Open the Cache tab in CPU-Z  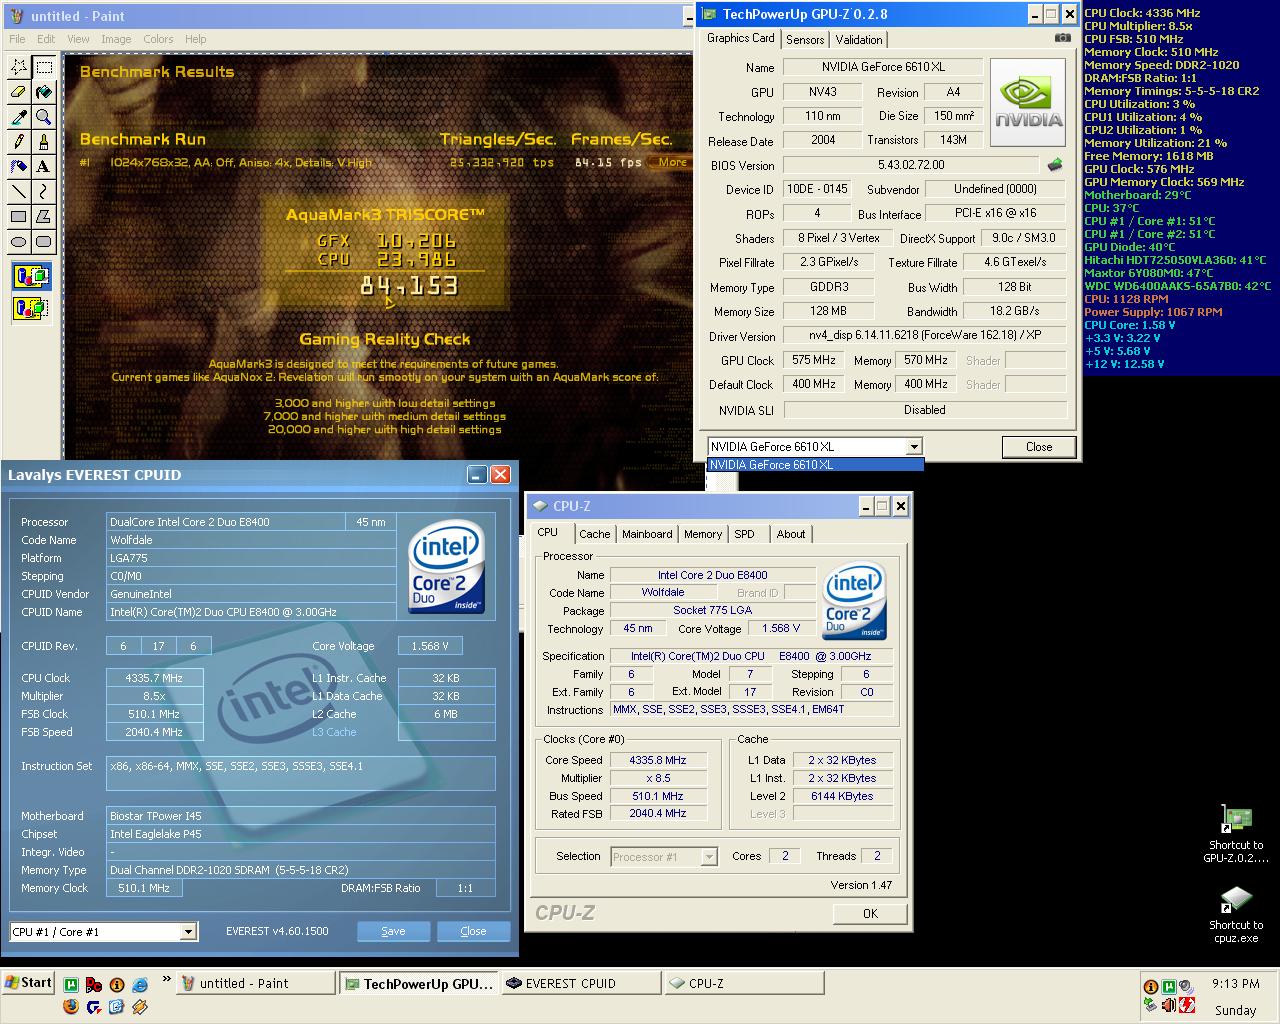(x=594, y=534)
